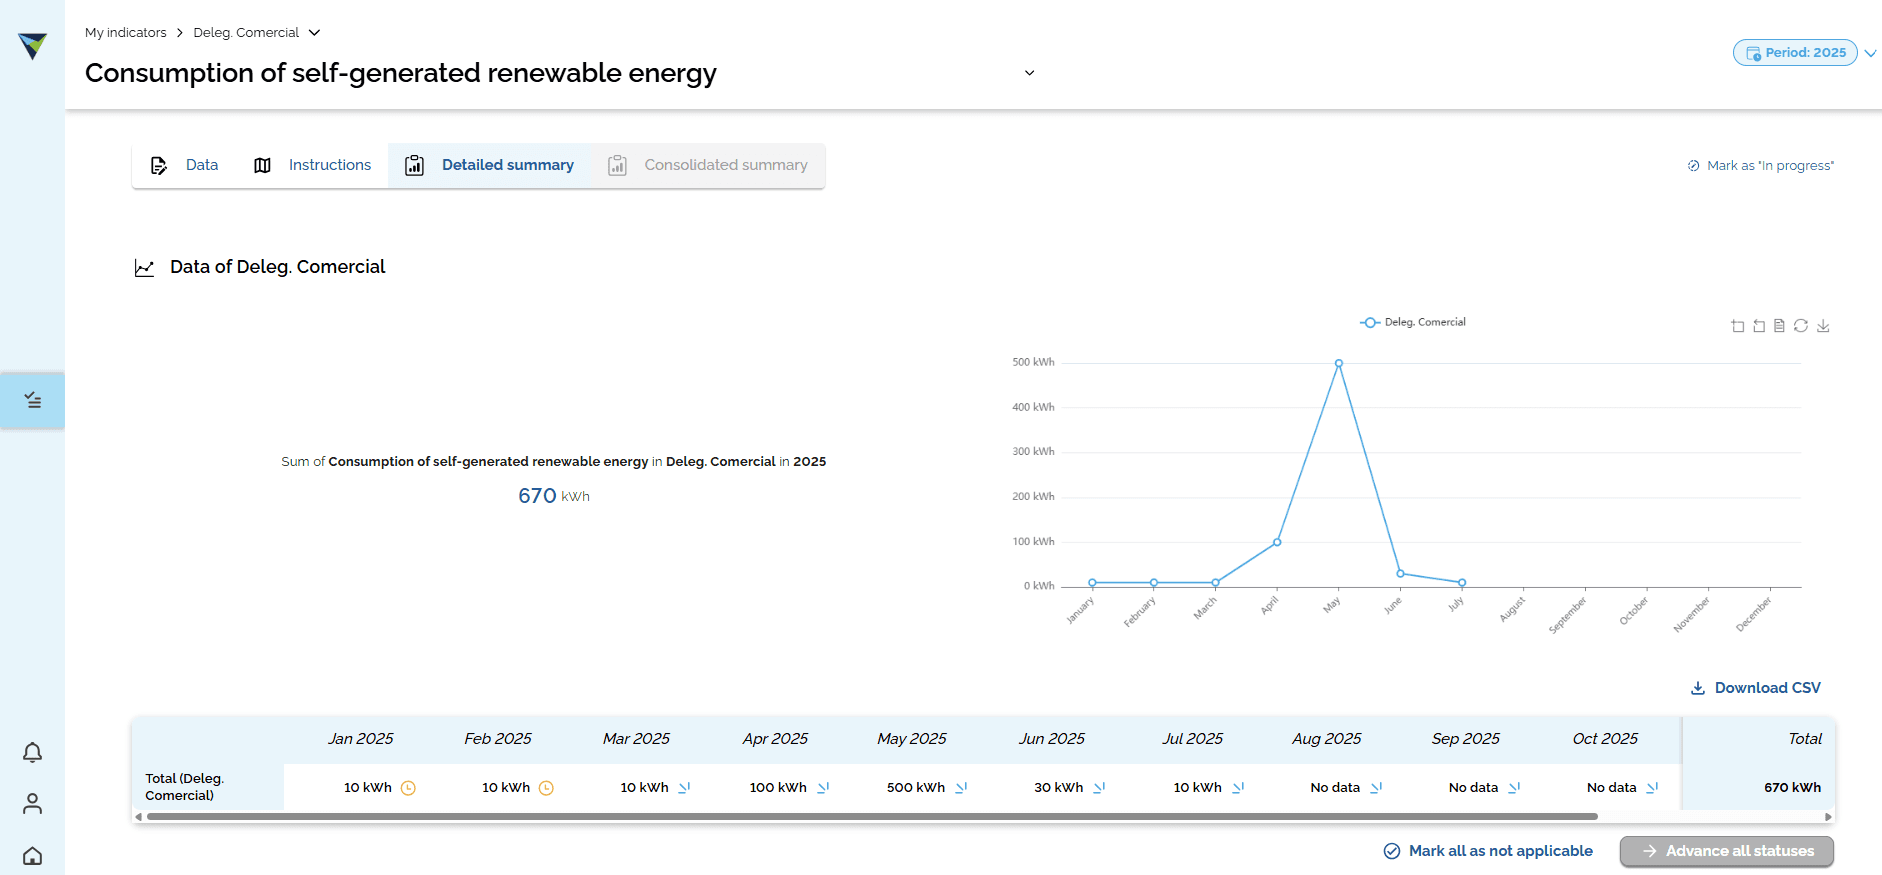Click the Oct 2025 column header
This screenshot has height=875, width=1882.
1605,739
